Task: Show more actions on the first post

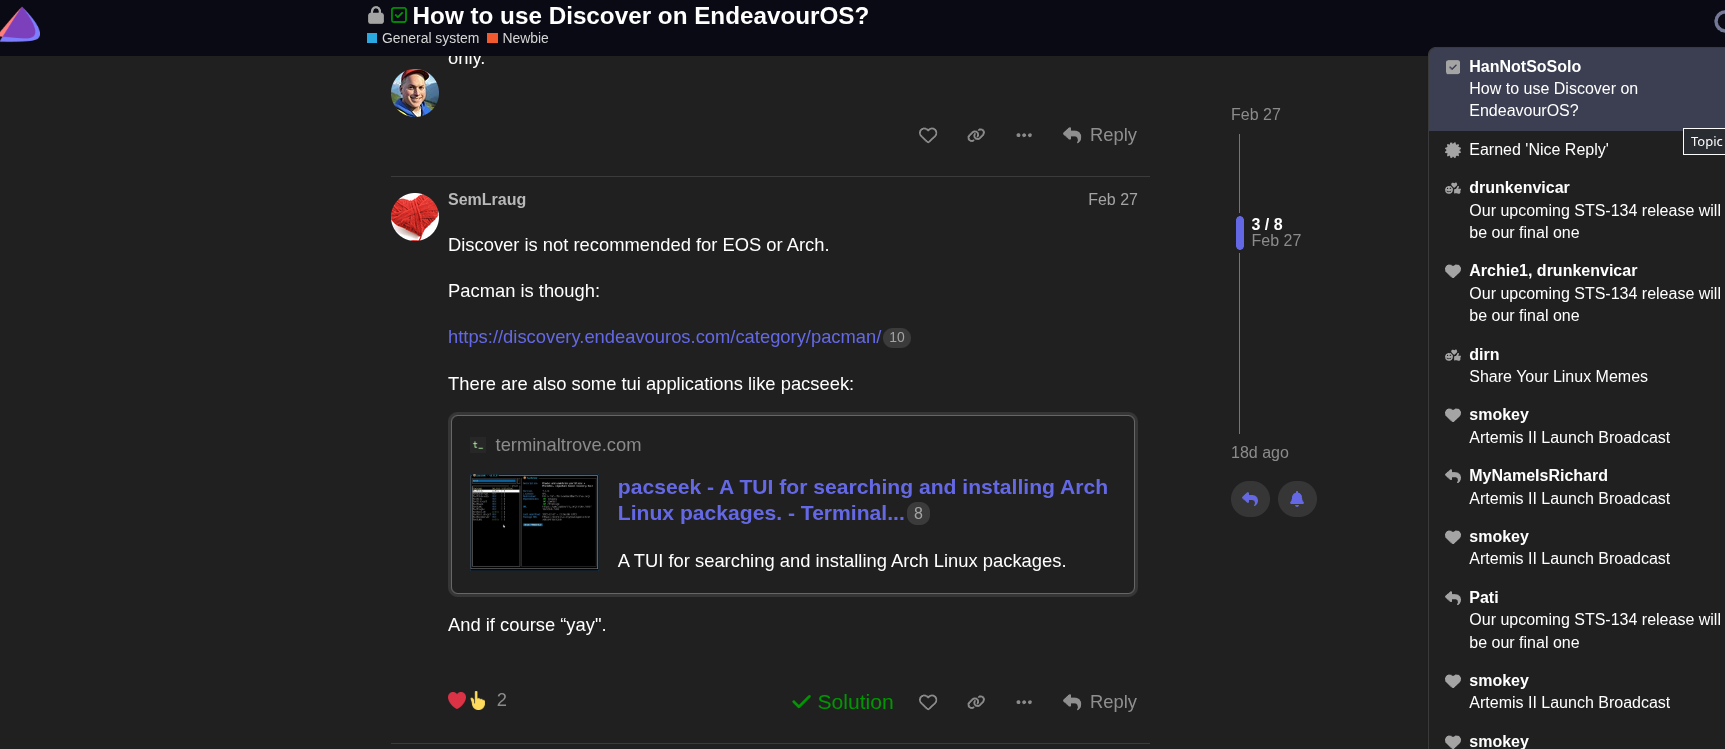Action: (x=1024, y=135)
